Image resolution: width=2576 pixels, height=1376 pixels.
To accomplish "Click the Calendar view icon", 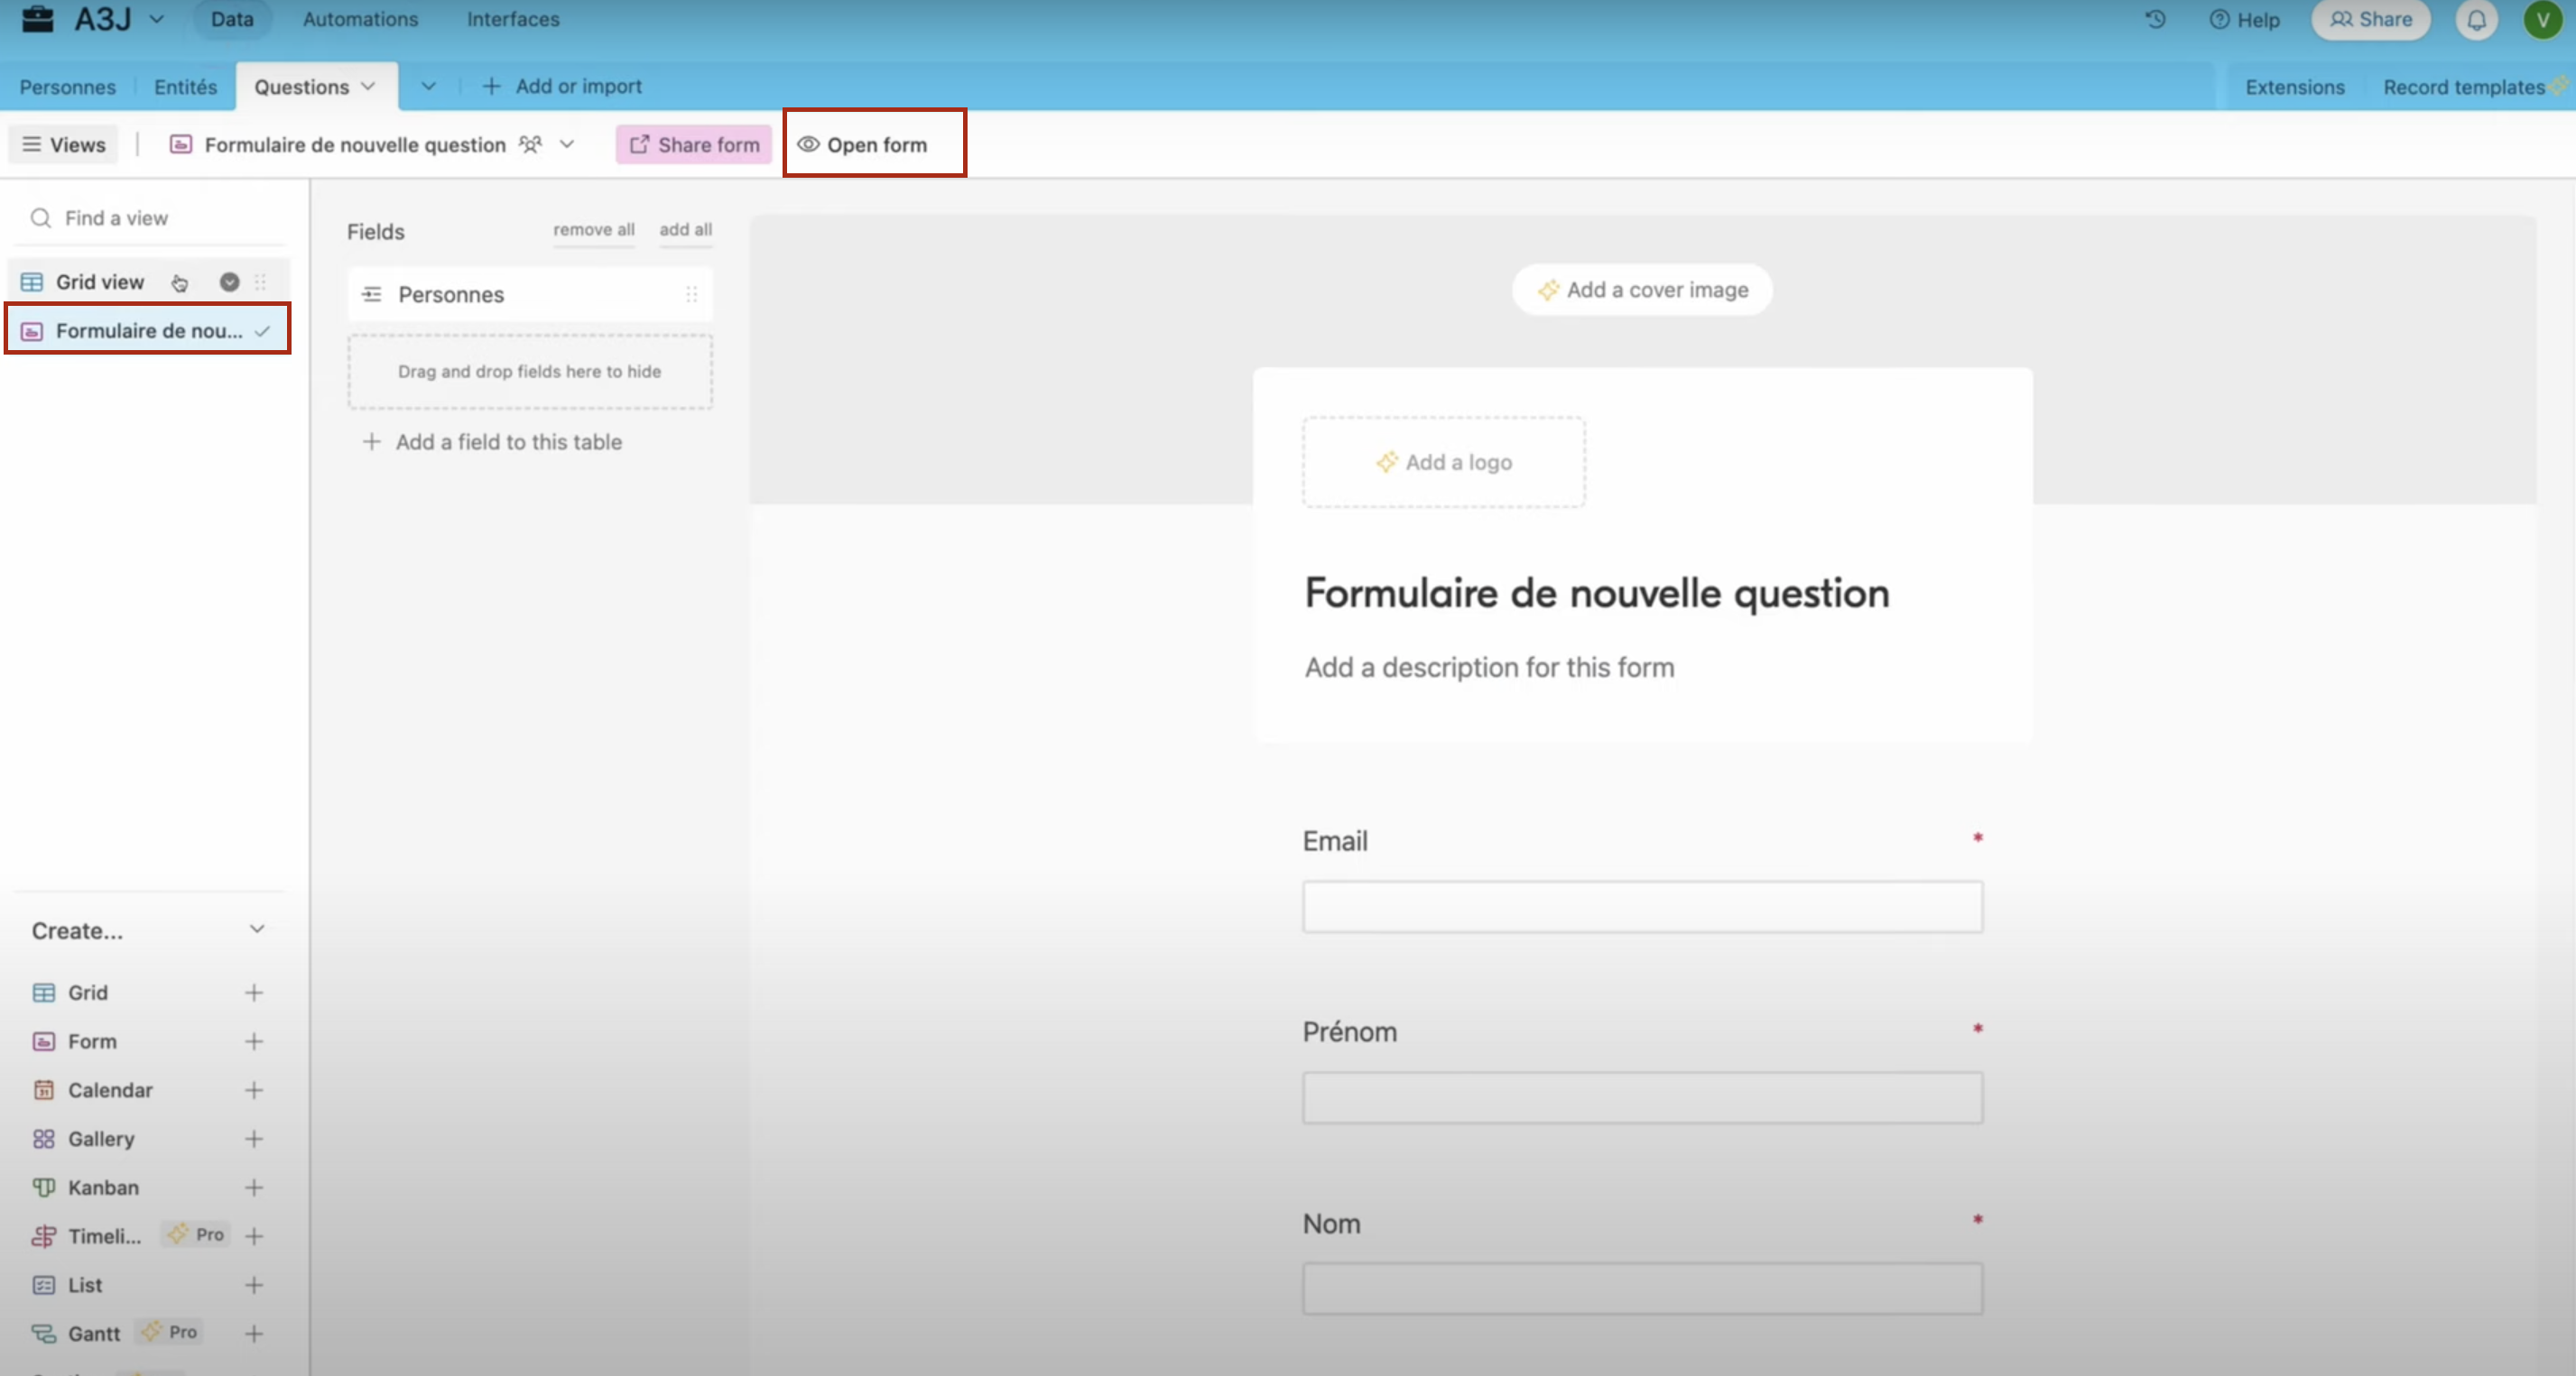I will [42, 1090].
